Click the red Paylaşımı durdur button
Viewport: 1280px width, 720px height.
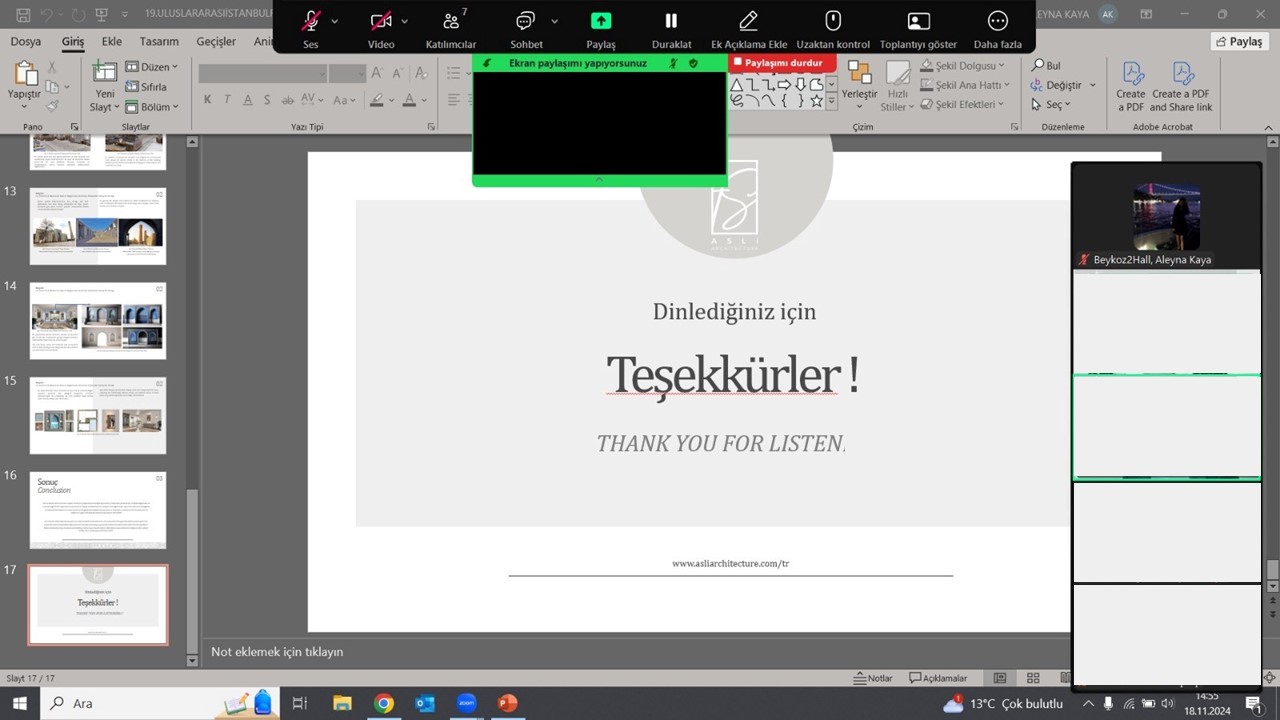[782, 63]
